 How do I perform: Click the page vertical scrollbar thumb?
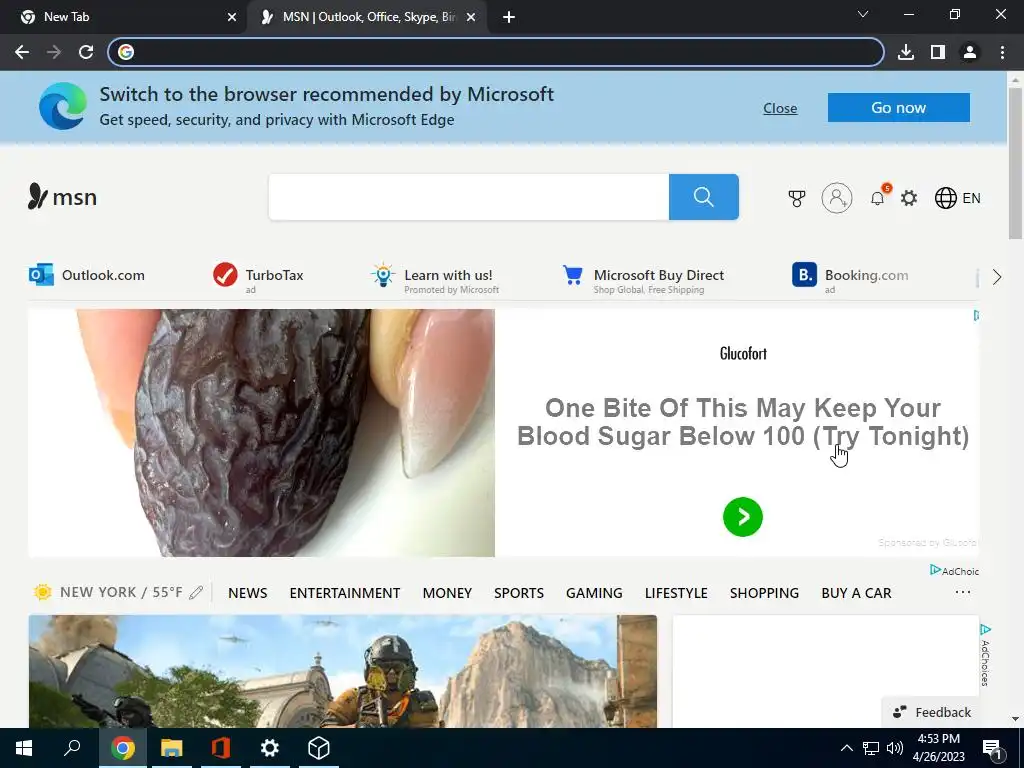click(x=1015, y=163)
